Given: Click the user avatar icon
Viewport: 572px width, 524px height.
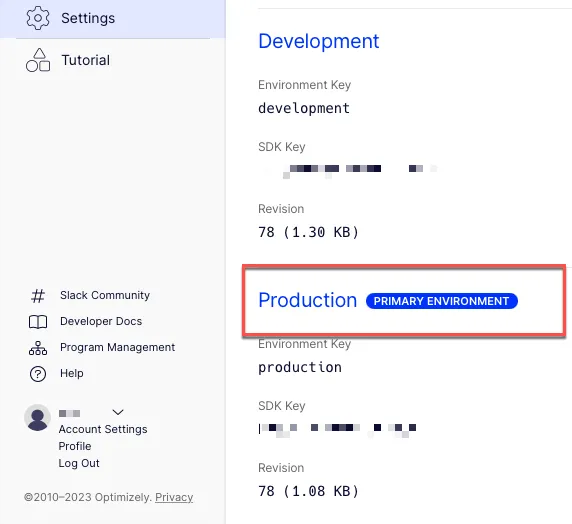Looking at the screenshot, I should pyautogui.click(x=37, y=418).
